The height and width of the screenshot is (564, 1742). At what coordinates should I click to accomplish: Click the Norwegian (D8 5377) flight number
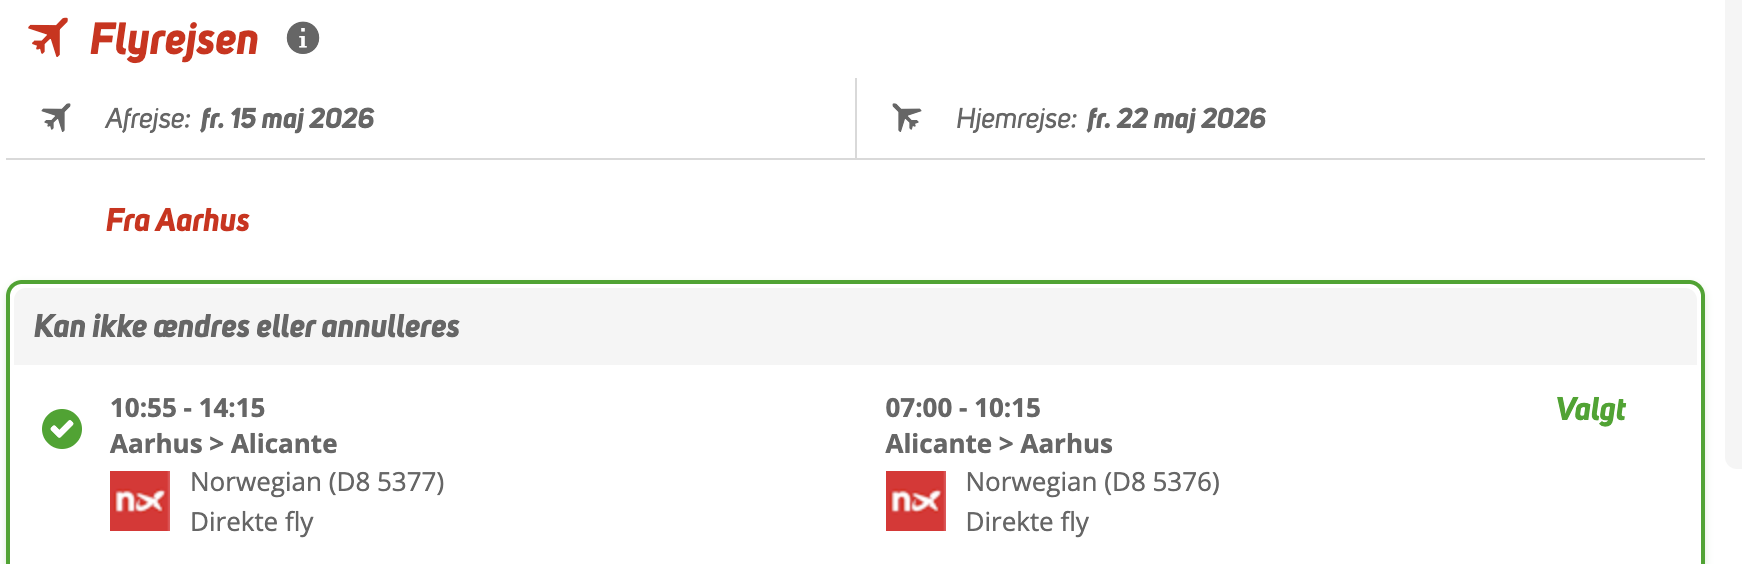pyautogui.click(x=317, y=482)
